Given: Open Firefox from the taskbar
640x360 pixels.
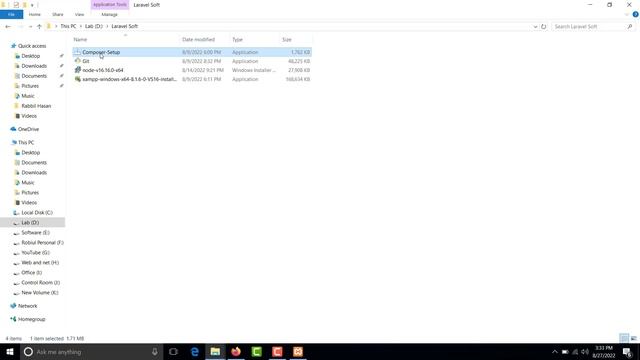Looking at the screenshot, I should tap(236, 351).
